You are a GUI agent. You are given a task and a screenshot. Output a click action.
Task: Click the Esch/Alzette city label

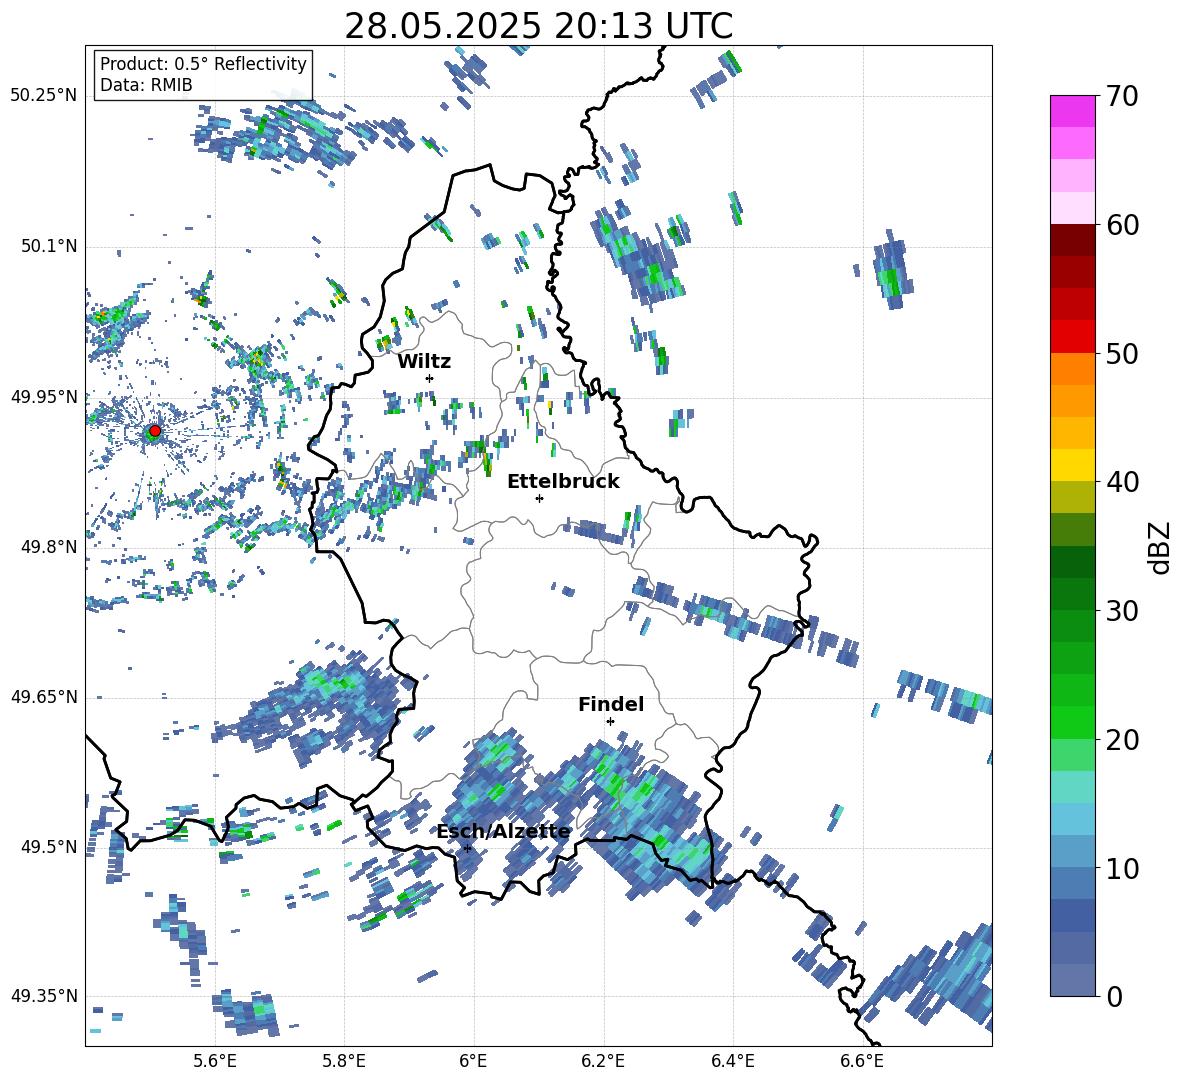pos(504,832)
